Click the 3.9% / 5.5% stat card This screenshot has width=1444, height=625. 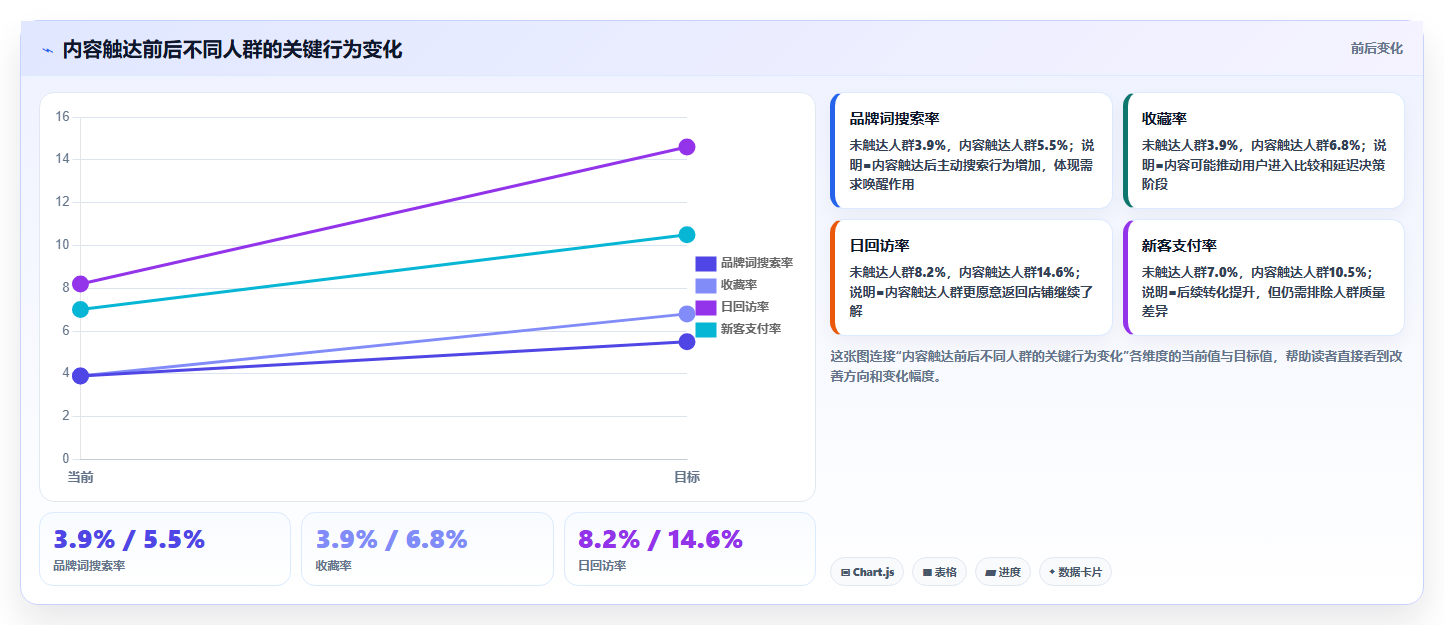[165, 549]
